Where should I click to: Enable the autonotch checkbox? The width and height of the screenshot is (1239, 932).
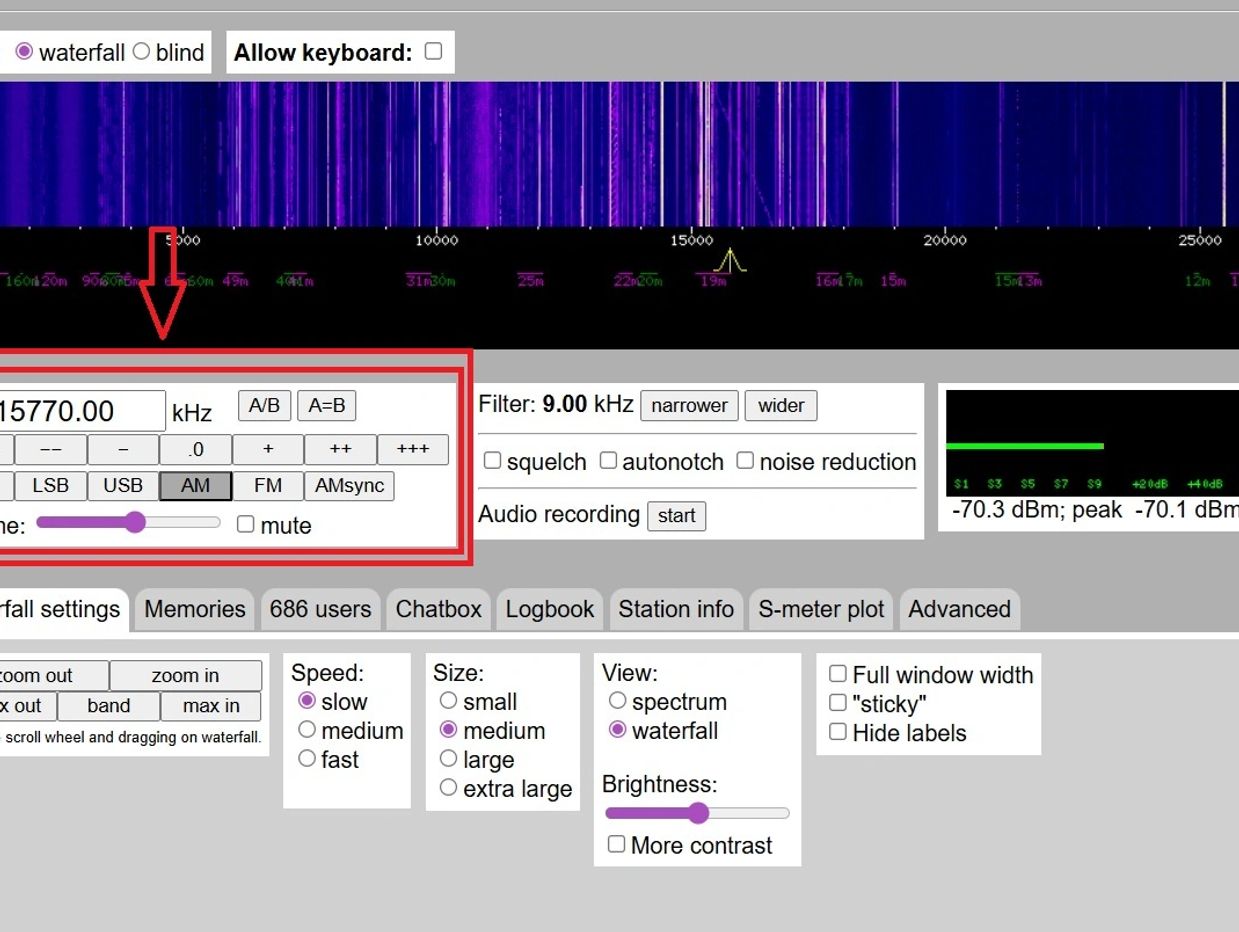pos(608,461)
